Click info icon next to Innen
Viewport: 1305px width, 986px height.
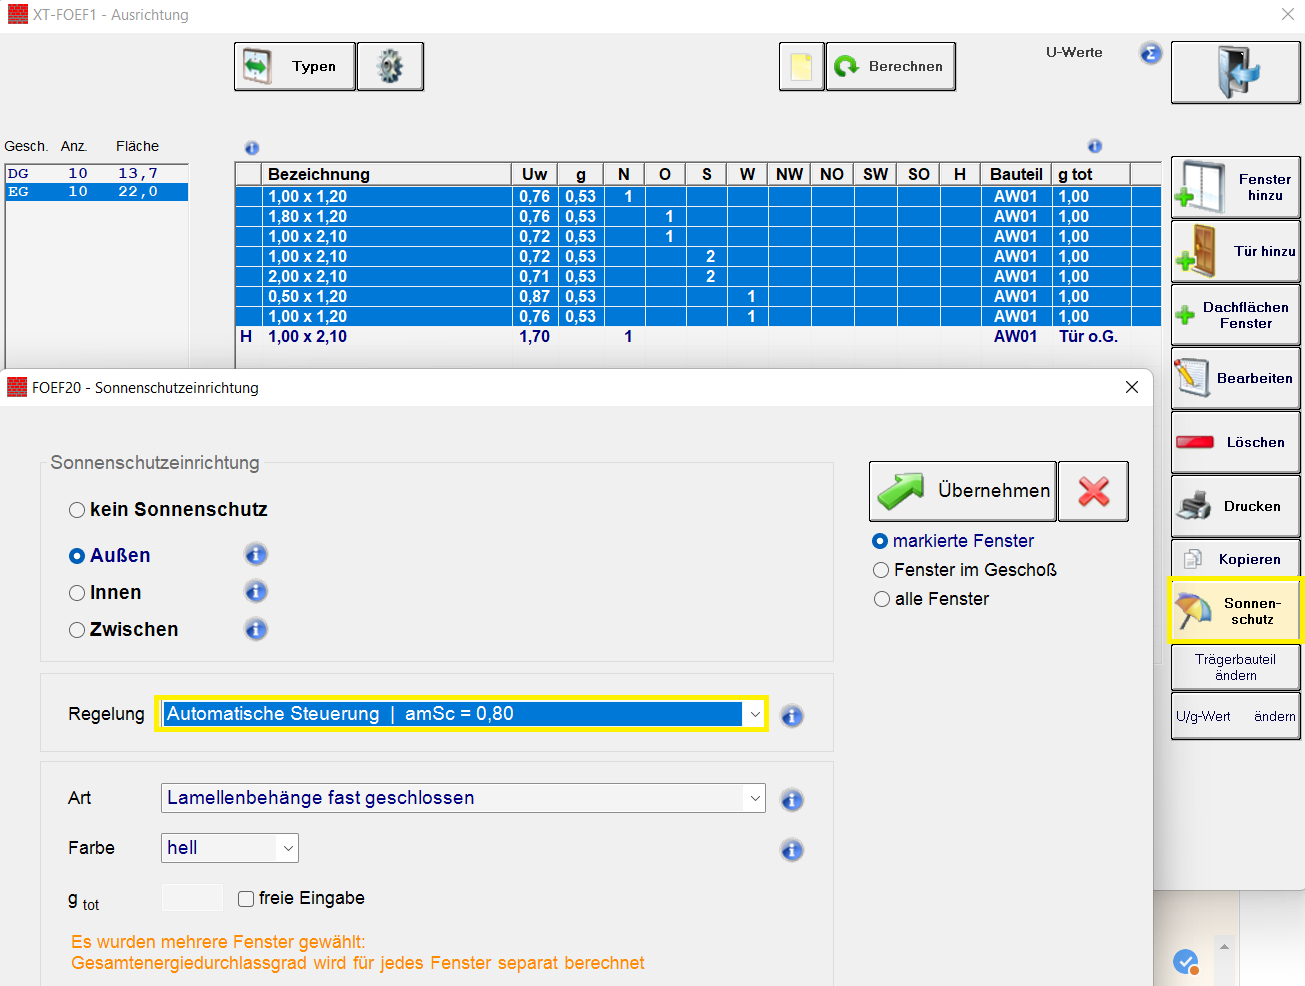[256, 591]
